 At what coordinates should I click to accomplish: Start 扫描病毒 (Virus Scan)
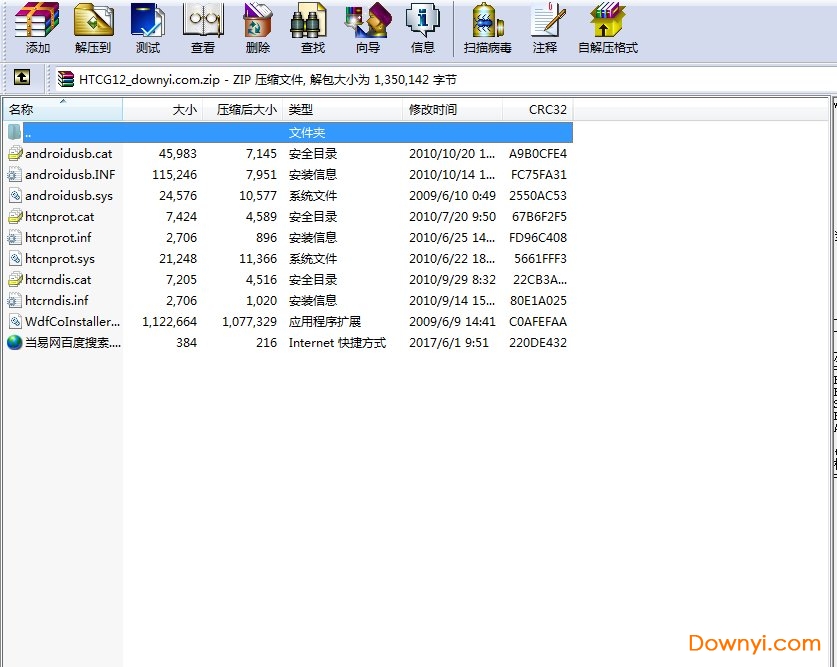coord(487,27)
